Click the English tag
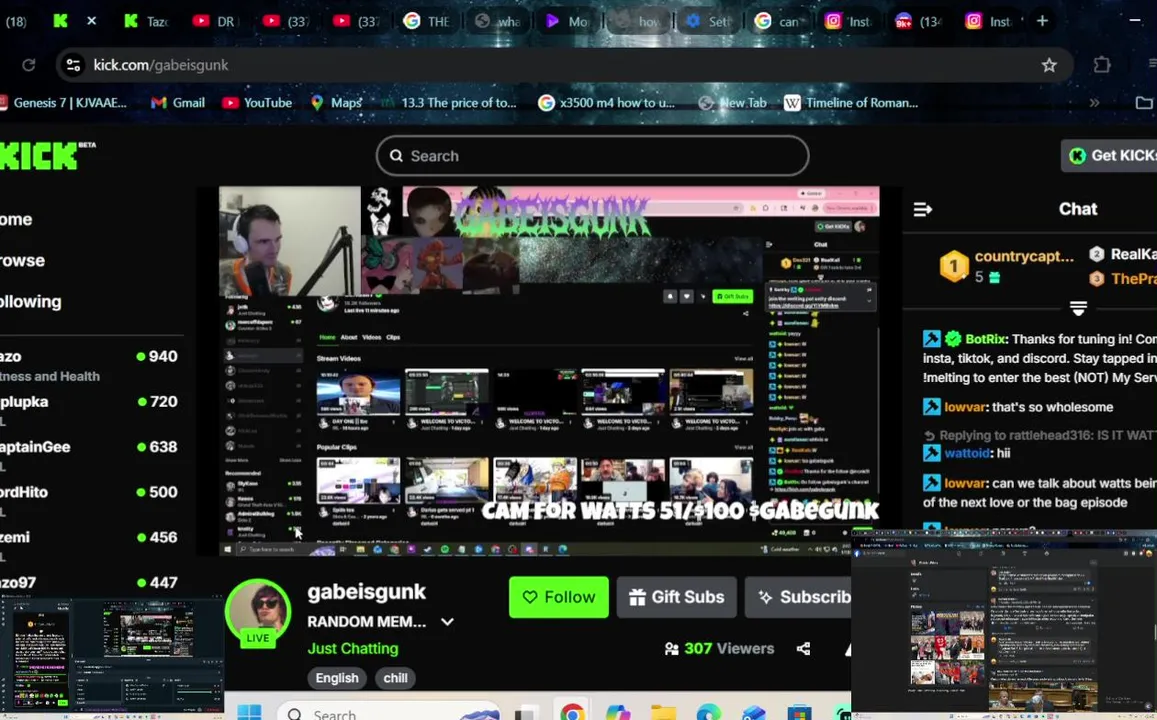Viewport: 1157px width, 720px height. pos(336,678)
